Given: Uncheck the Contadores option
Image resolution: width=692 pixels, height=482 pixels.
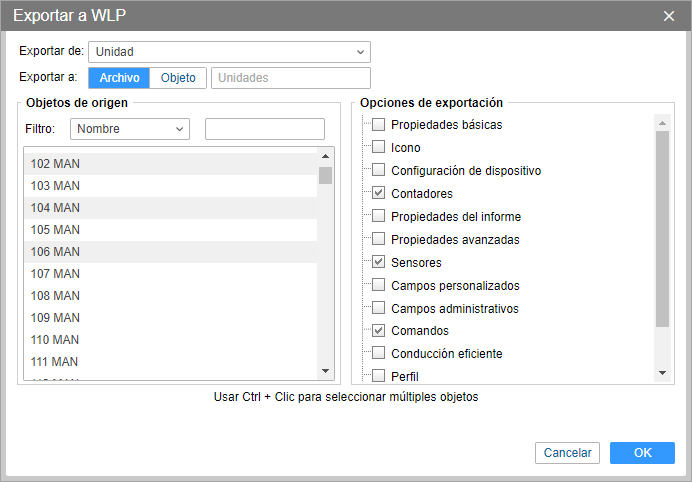Looking at the screenshot, I should (378, 193).
